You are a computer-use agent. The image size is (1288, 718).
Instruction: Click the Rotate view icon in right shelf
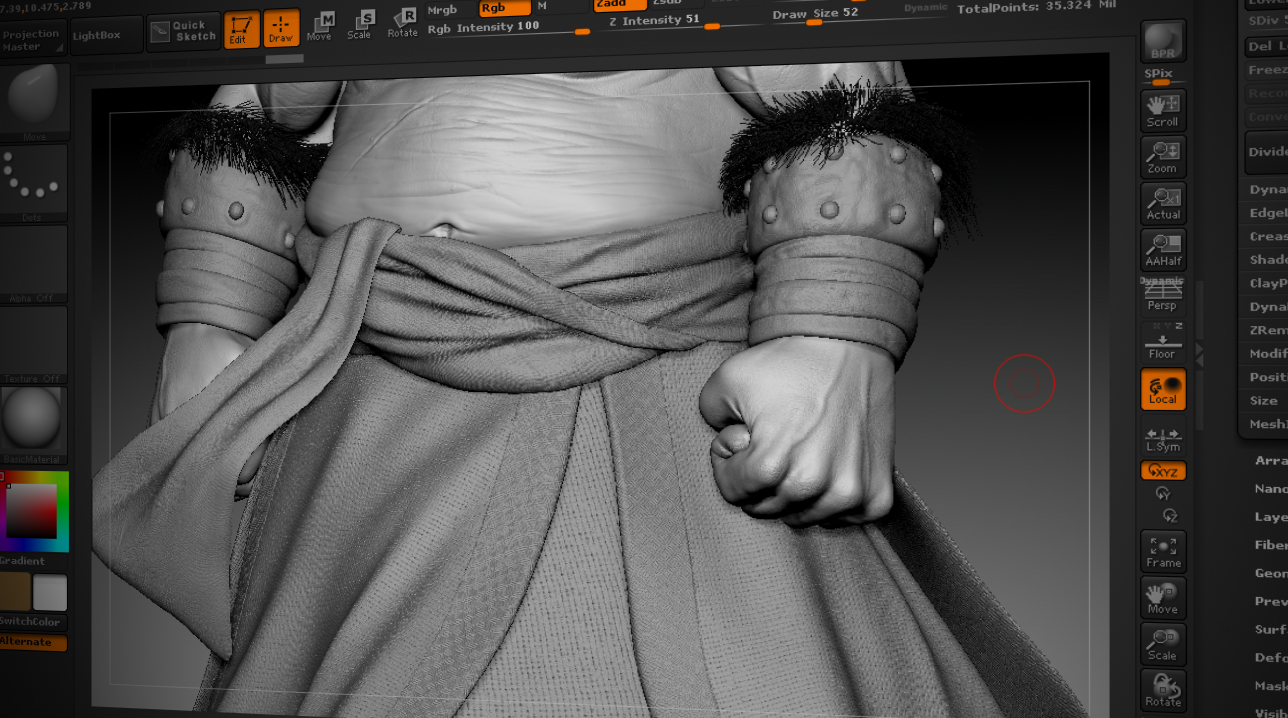click(x=1163, y=689)
